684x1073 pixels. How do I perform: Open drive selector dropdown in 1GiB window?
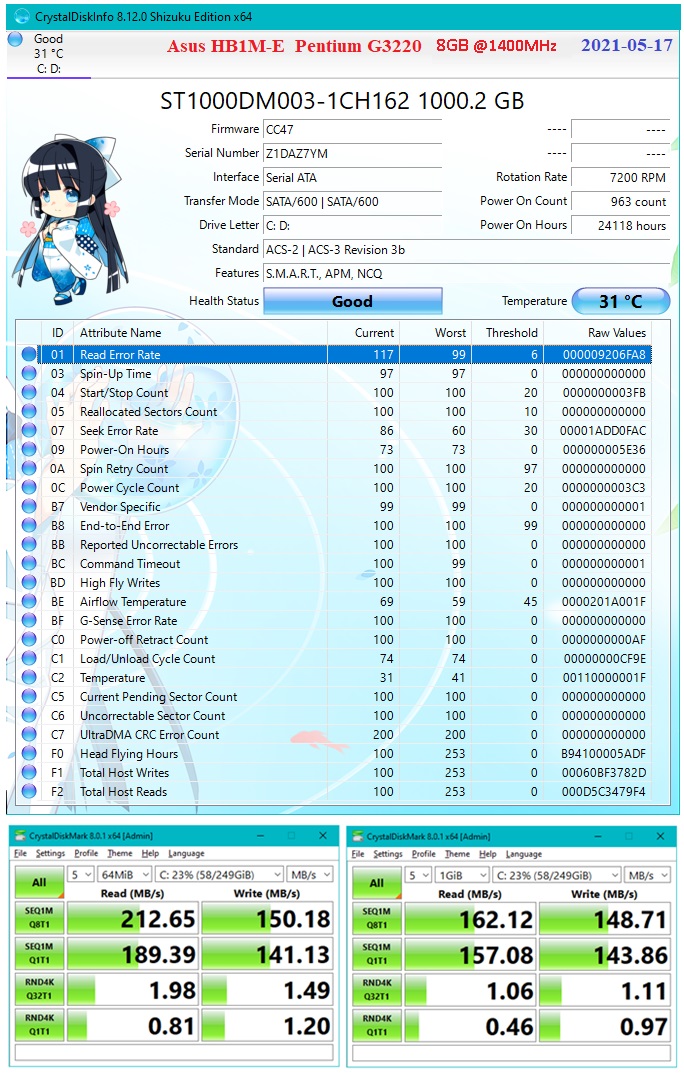(x=557, y=875)
